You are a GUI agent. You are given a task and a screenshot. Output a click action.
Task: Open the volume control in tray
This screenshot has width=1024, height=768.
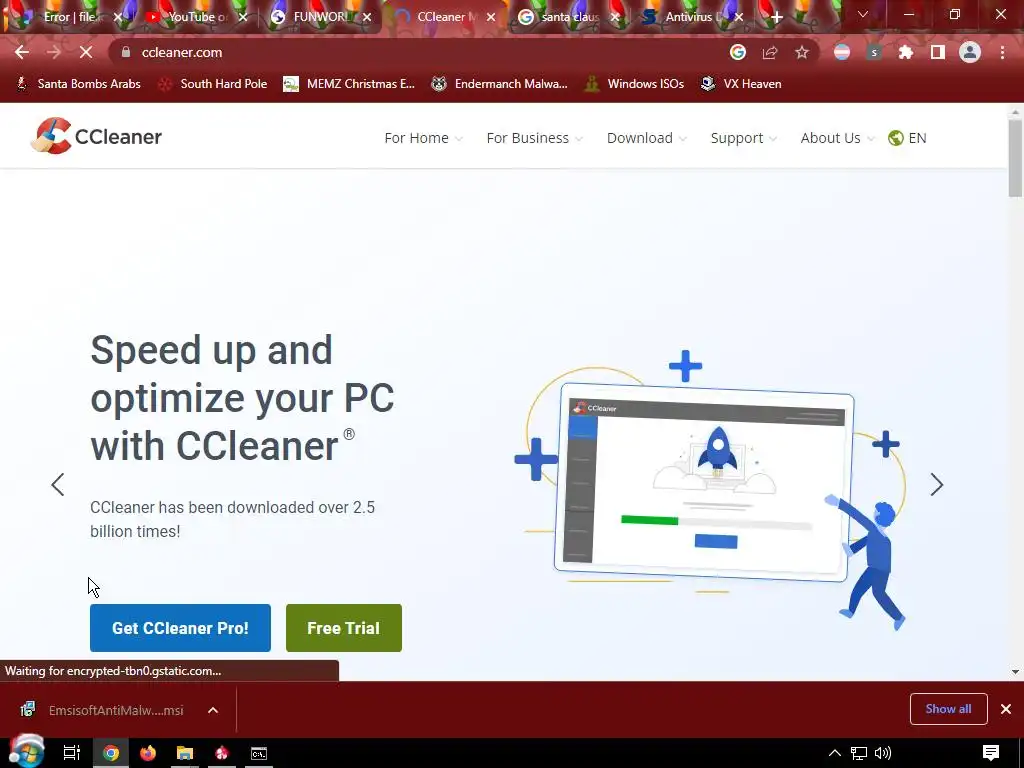pyautogui.click(x=883, y=753)
